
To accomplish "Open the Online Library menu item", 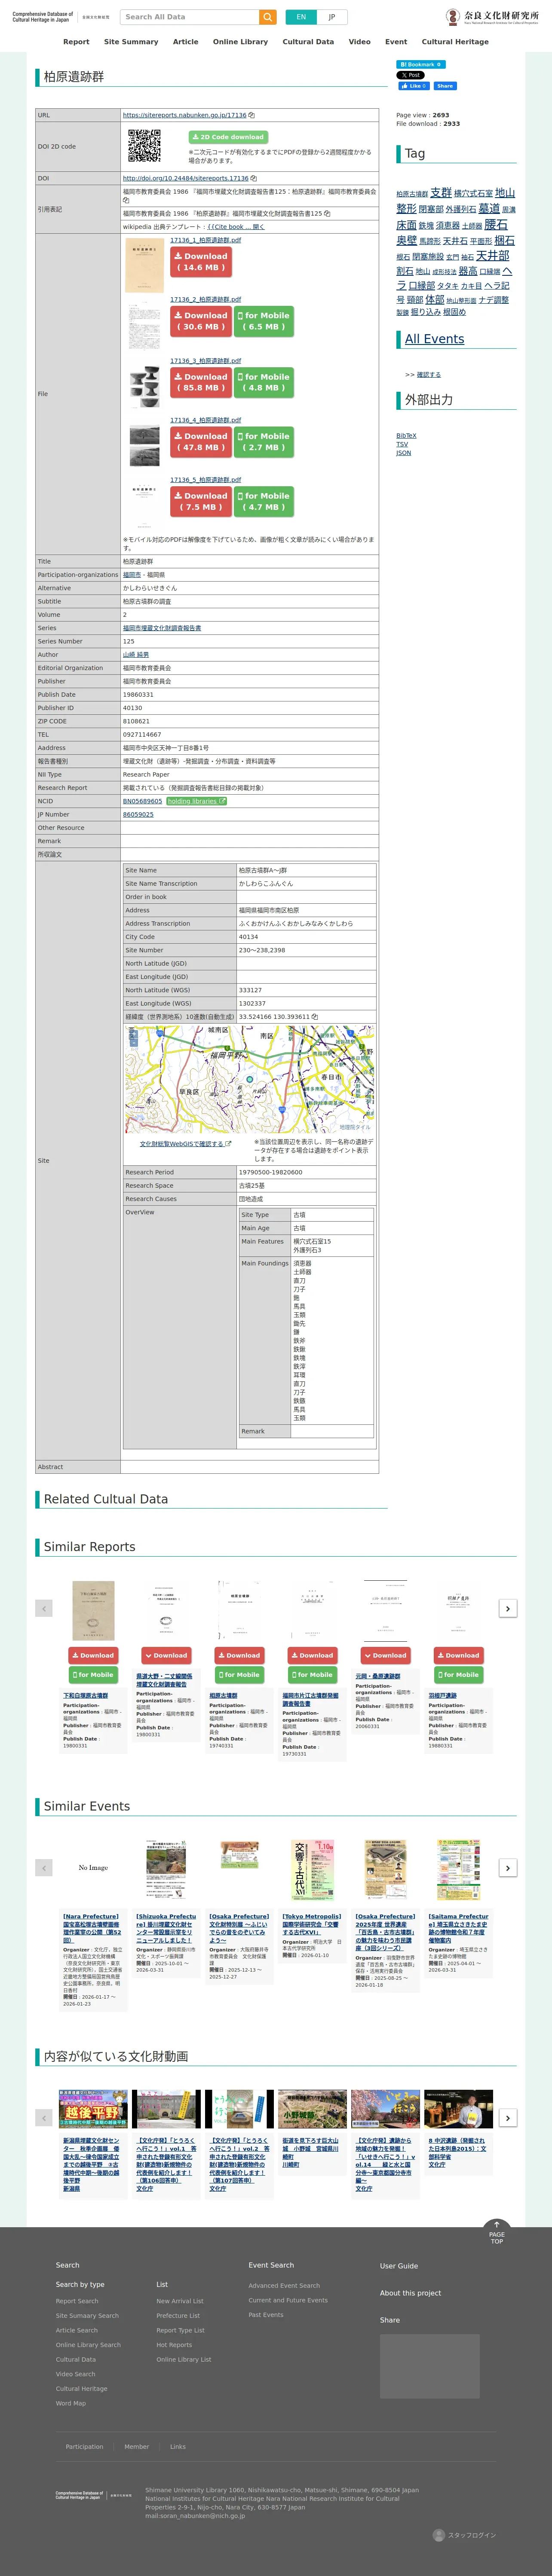I will point(240,42).
